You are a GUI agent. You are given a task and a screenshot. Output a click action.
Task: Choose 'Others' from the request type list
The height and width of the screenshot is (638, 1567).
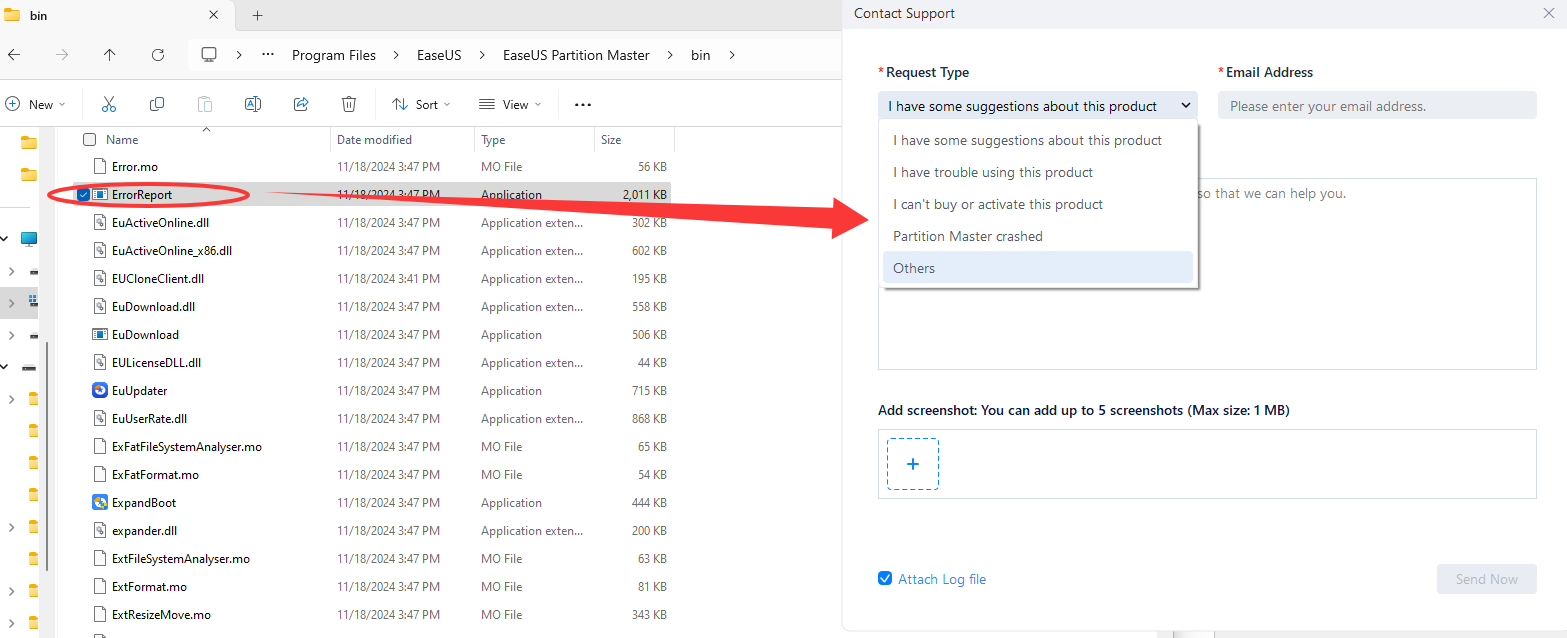tap(1038, 268)
